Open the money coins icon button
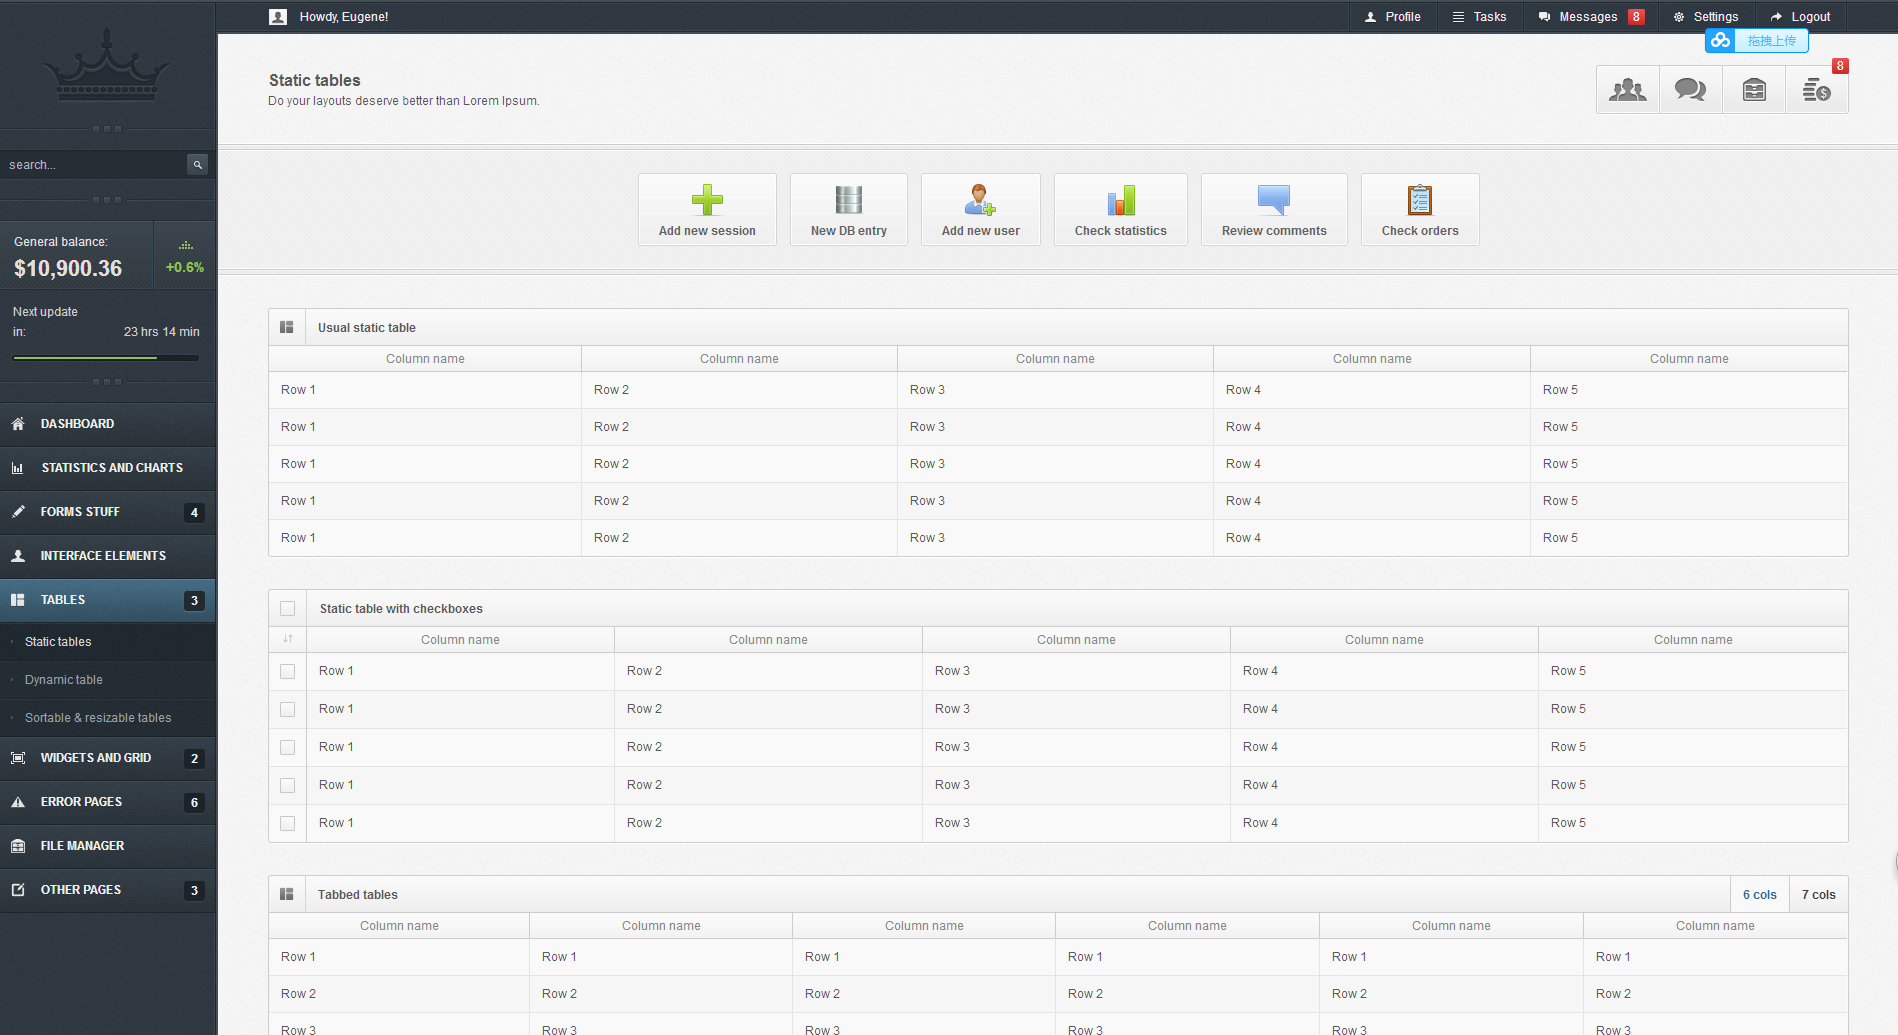The image size is (1898, 1035). pyautogui.click(x=1817, y=90)
